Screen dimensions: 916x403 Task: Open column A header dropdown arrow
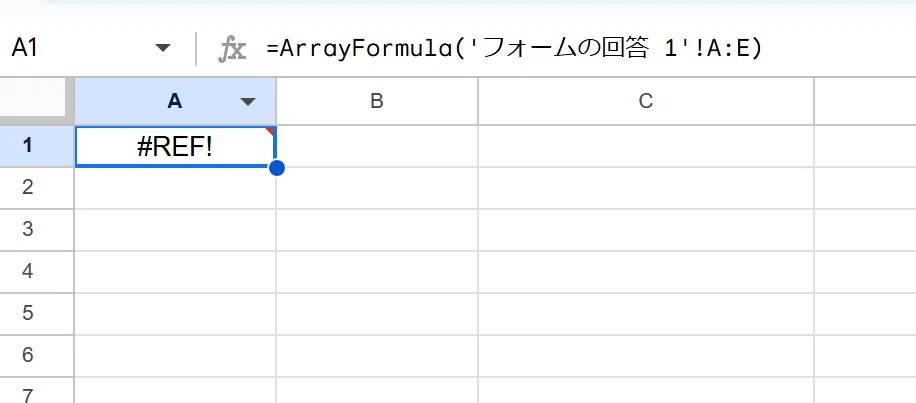(248, 102)
